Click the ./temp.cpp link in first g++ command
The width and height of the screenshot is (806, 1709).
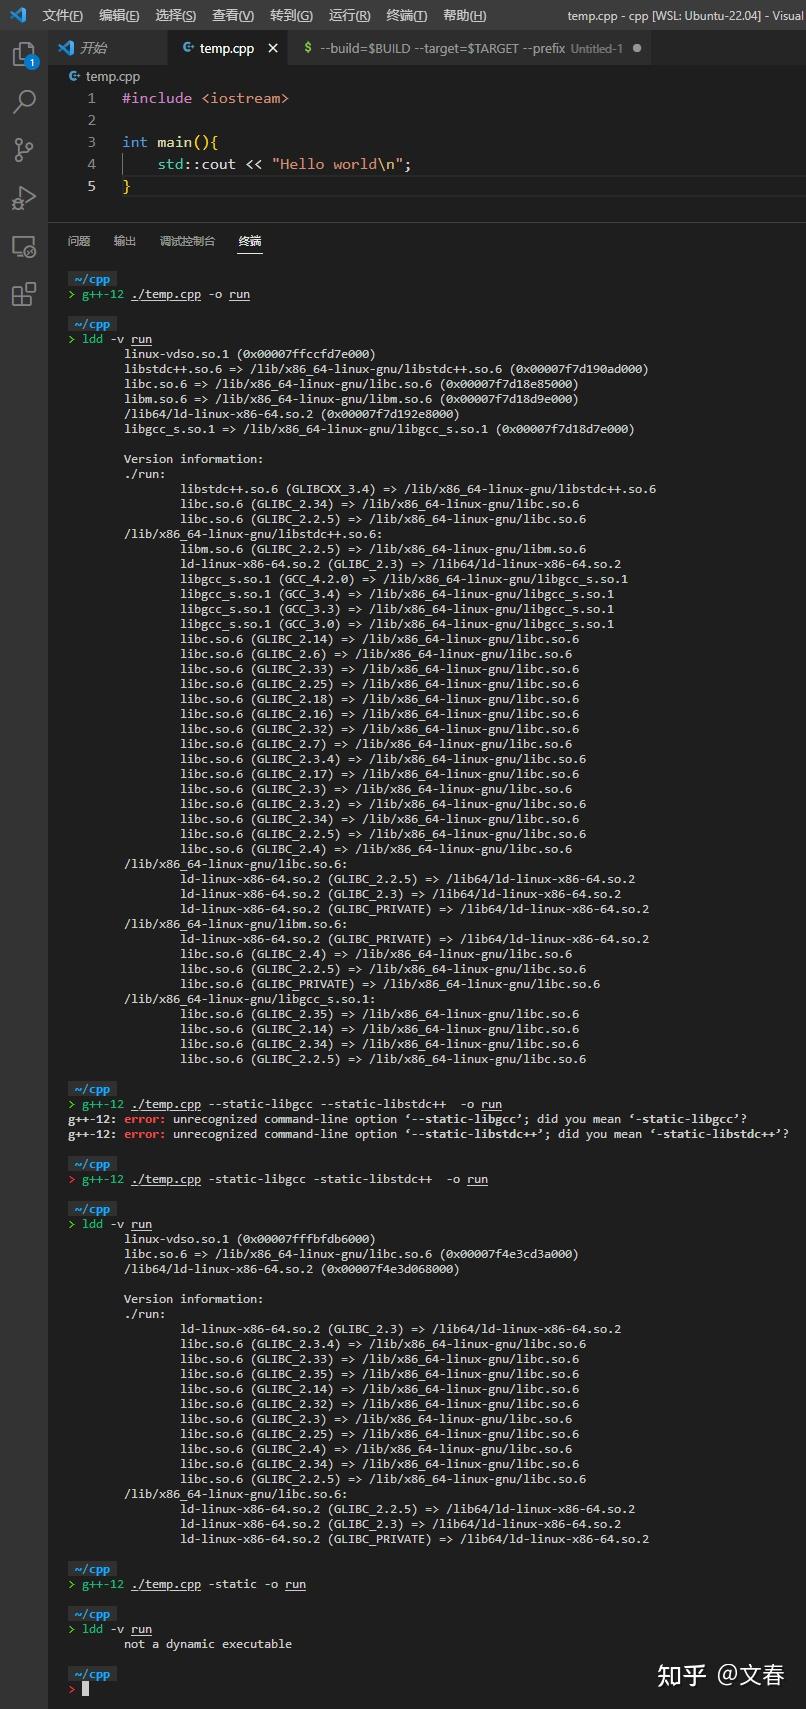point(166,294)
